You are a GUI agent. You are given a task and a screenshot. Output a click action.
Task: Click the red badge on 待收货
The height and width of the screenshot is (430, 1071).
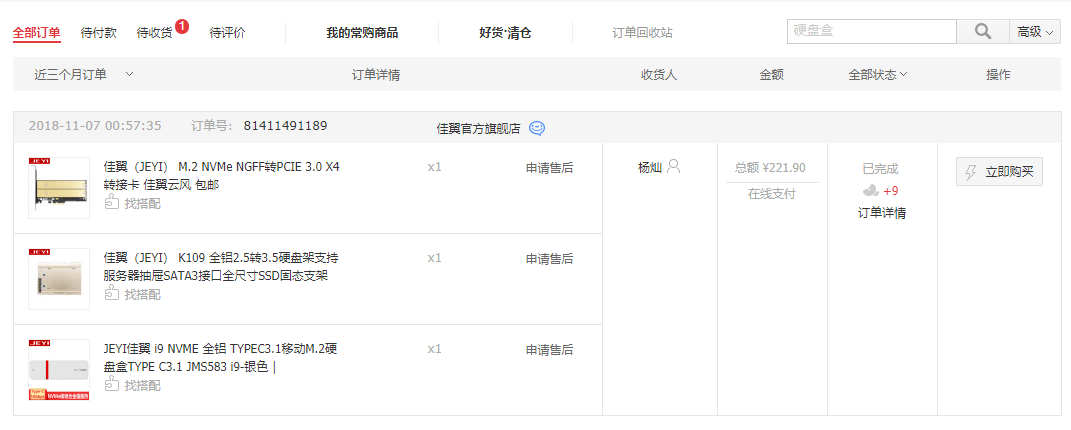pos(182,27)
